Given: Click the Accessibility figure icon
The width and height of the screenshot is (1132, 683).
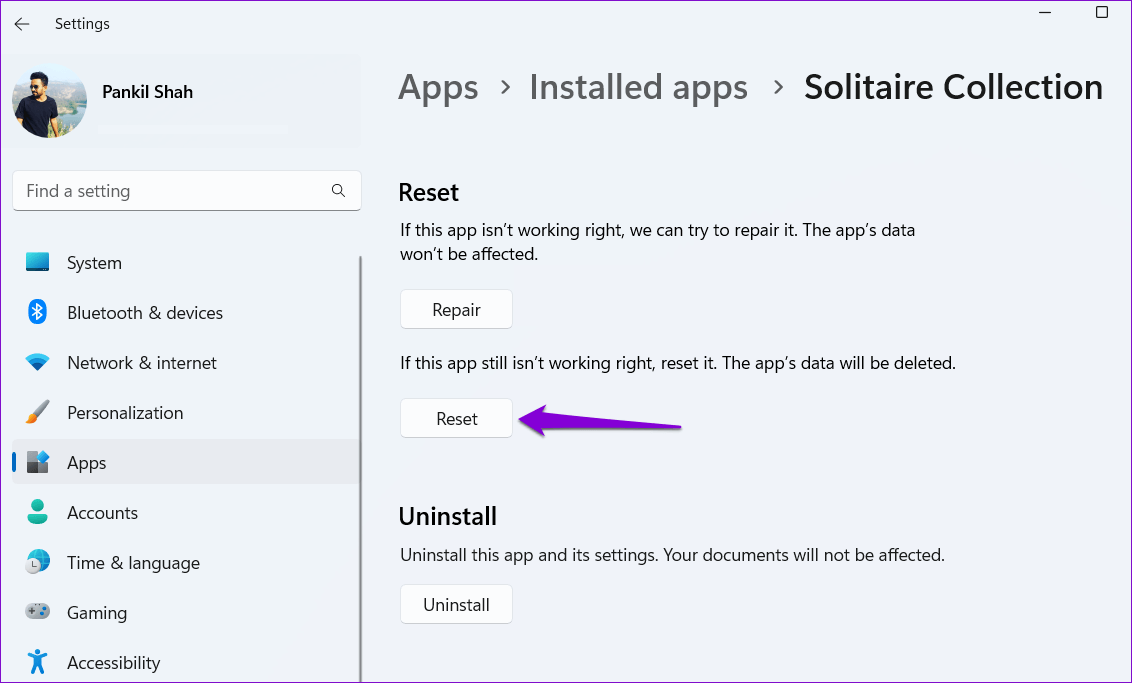Looking at the screenshot, I should 38,661.
